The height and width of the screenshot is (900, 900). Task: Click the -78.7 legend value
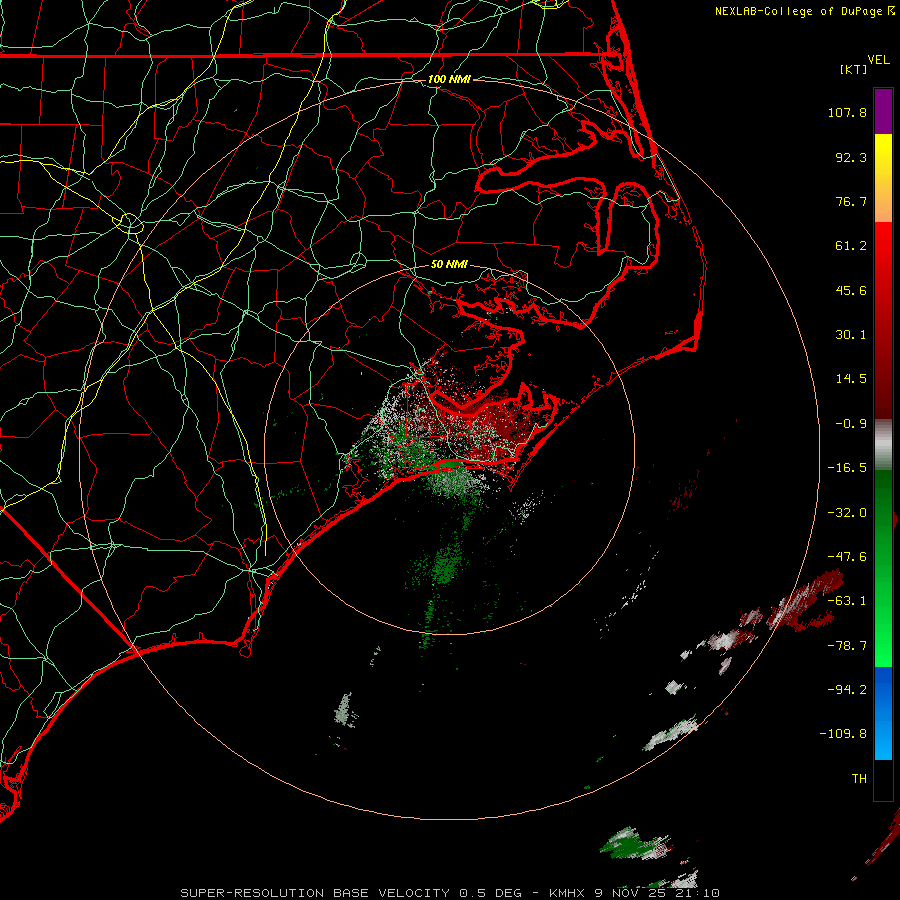pos(847,646)
